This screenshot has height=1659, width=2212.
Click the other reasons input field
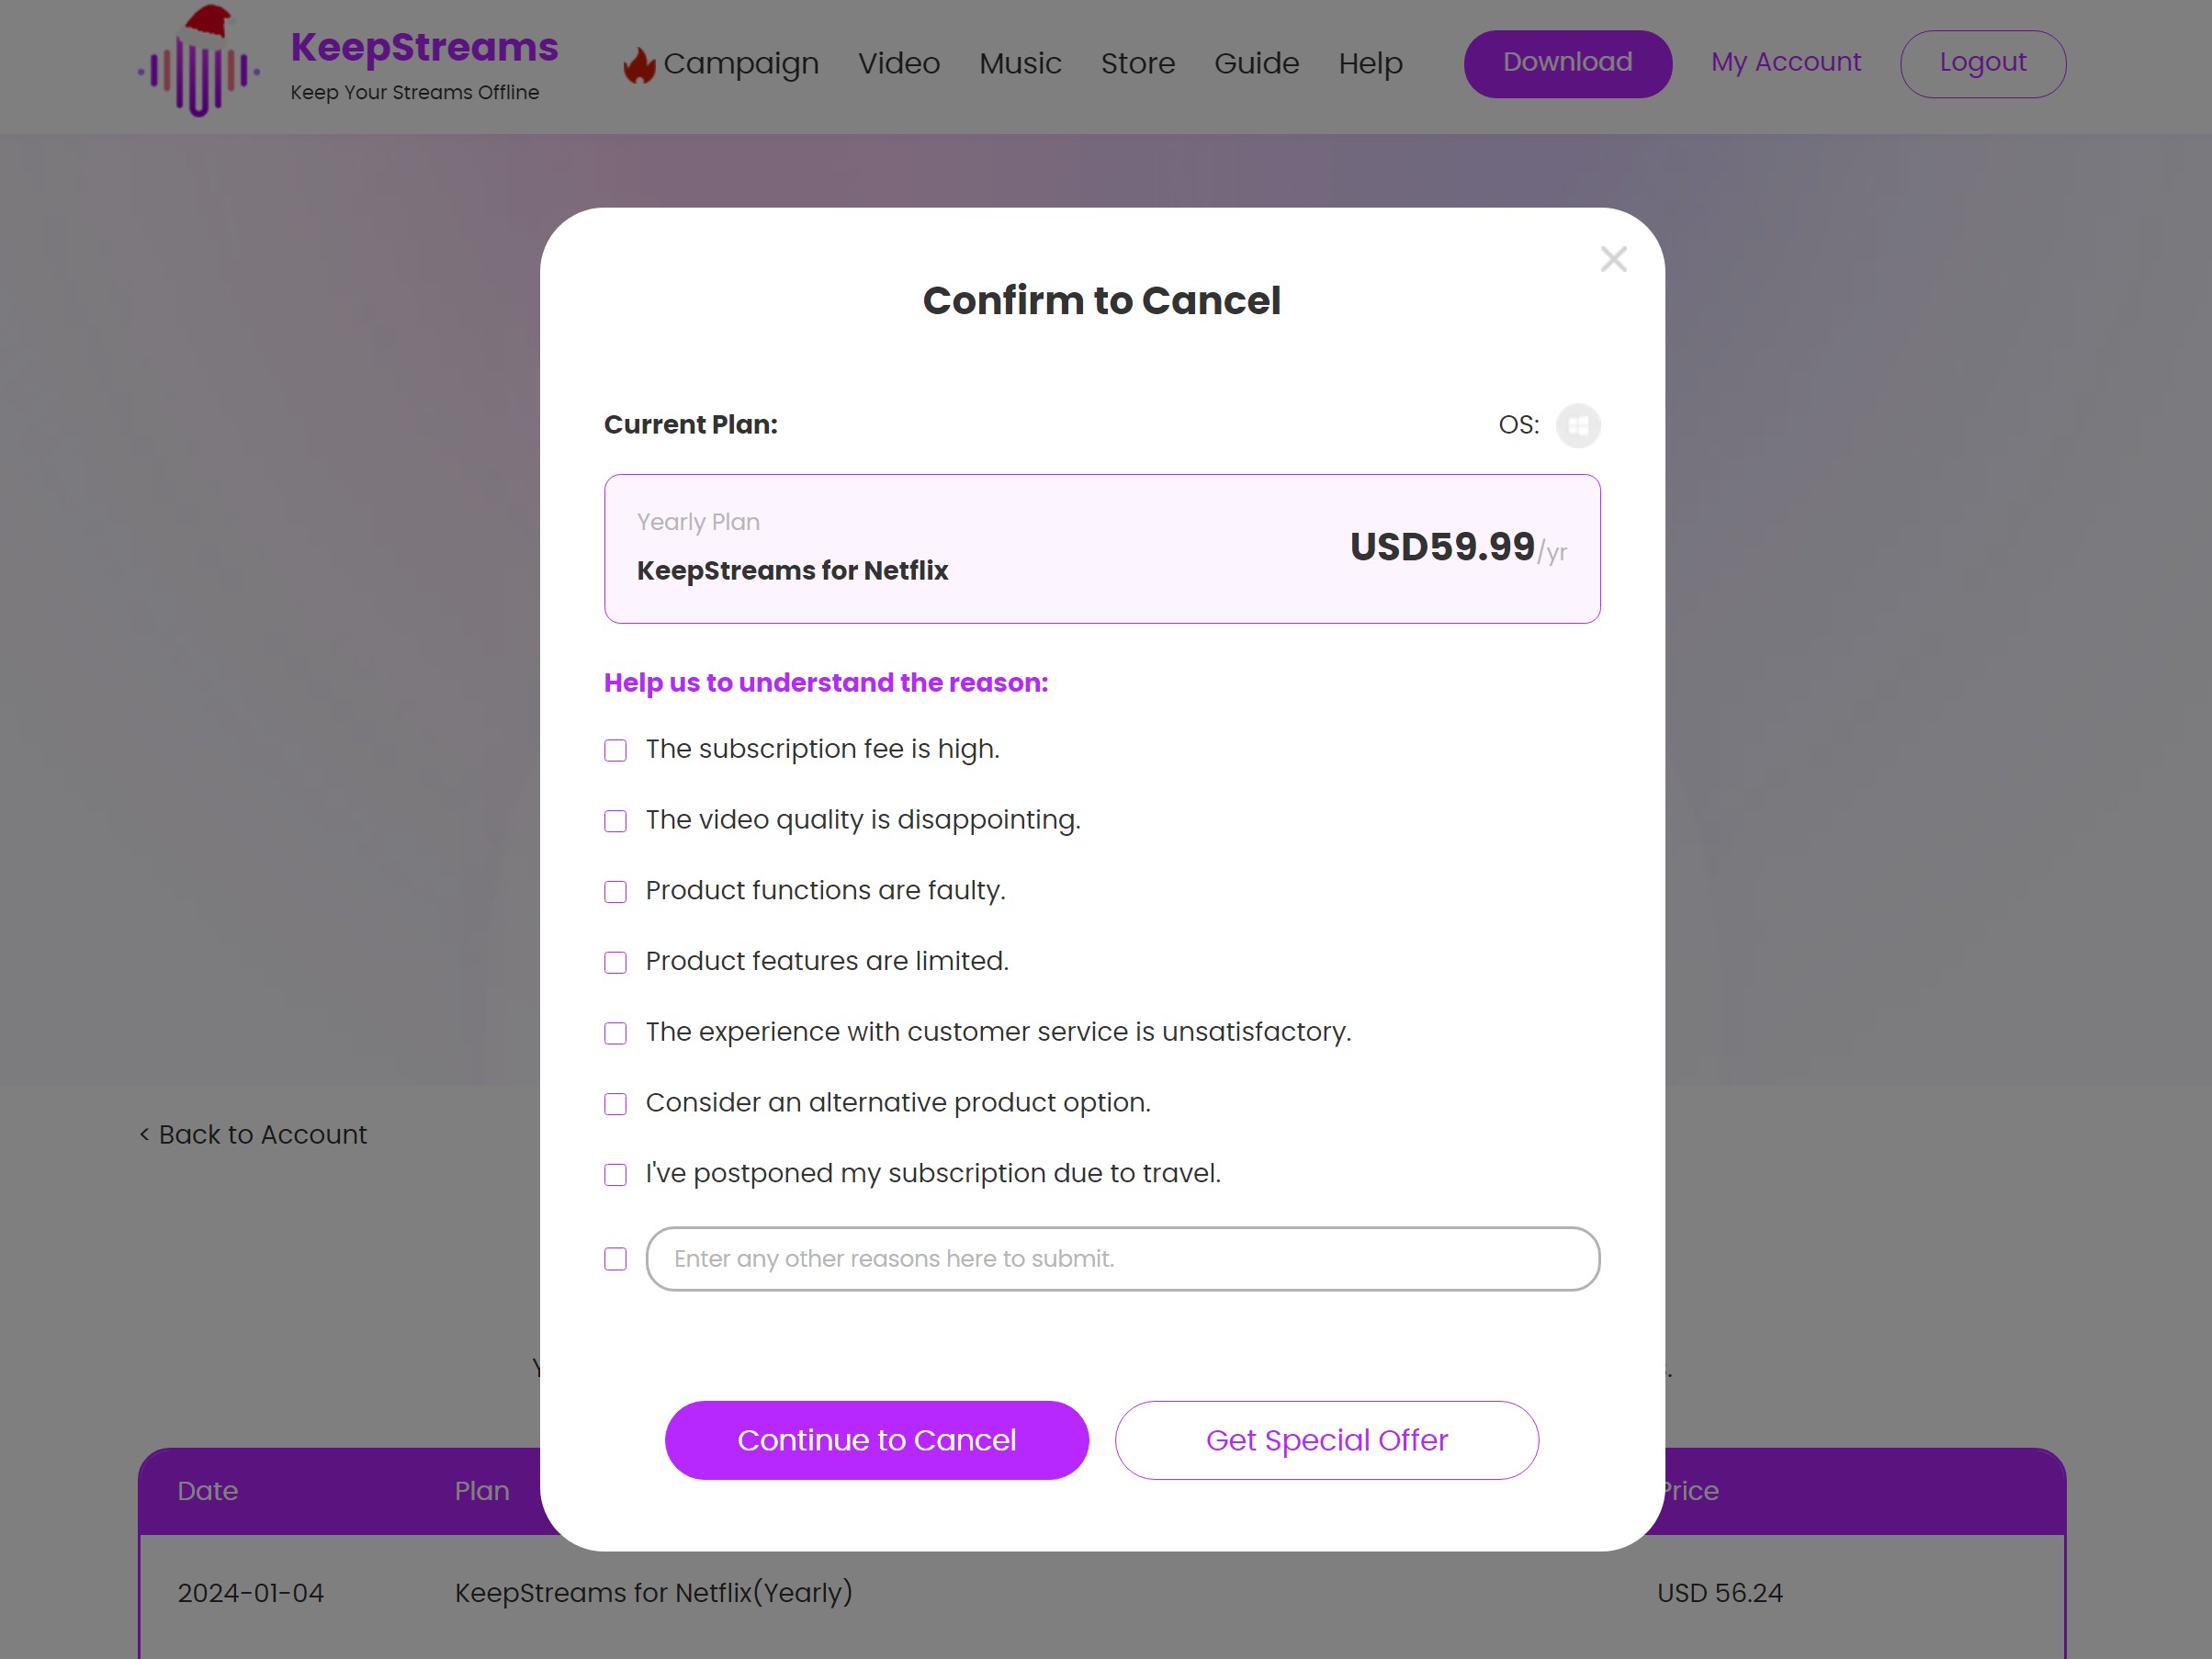1122,1258
